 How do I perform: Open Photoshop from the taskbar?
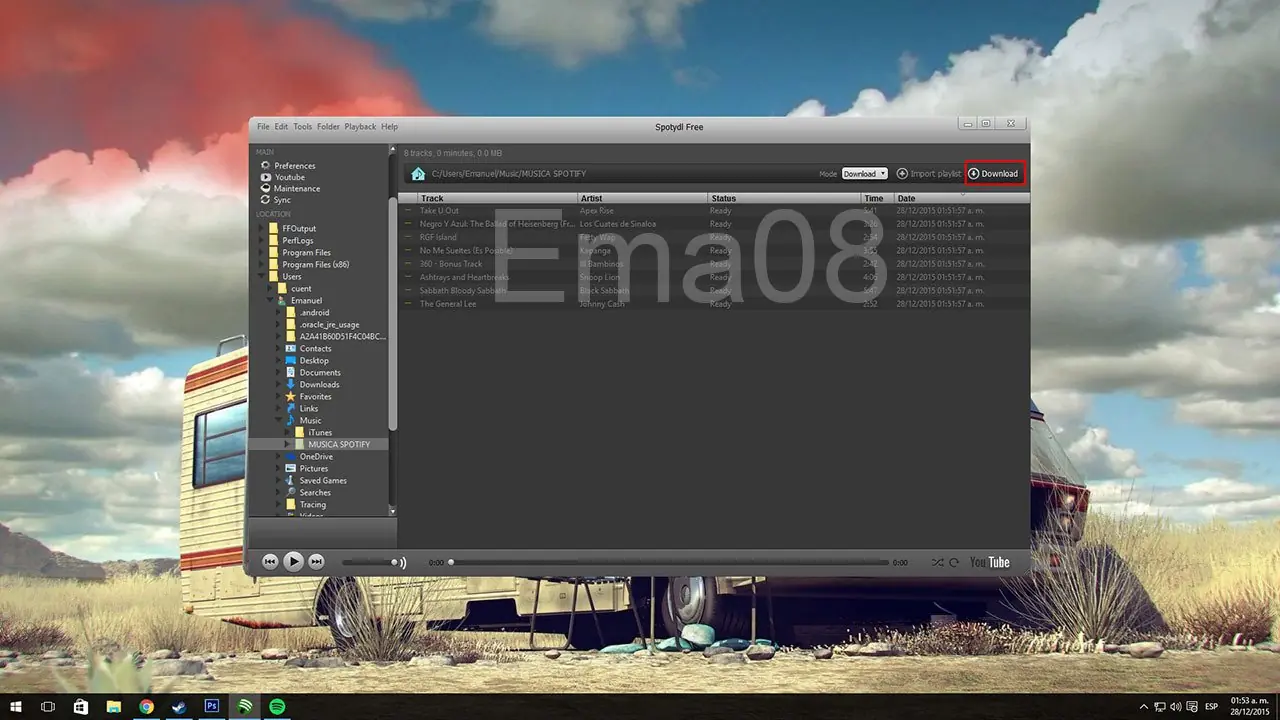click(212, 707)
